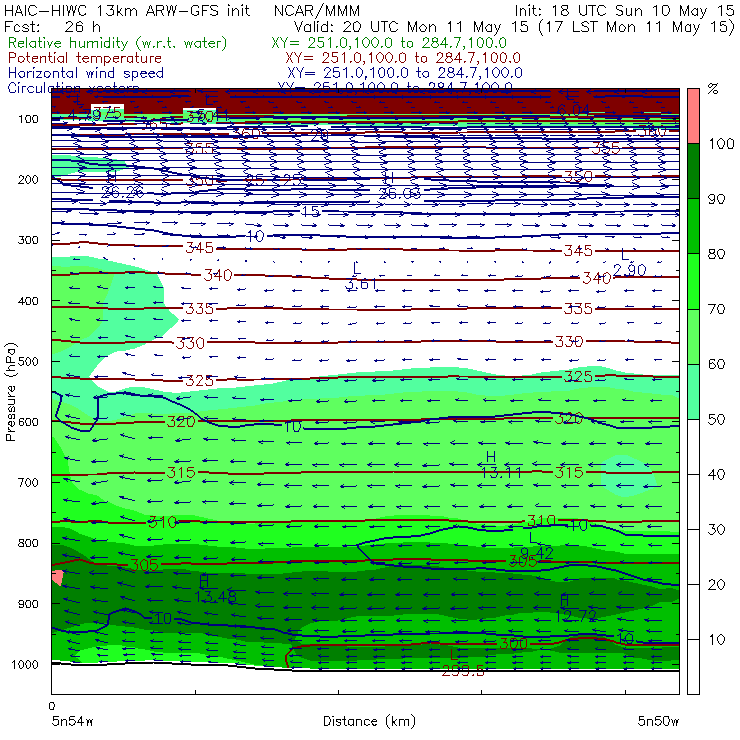Click the '300' pressure axis tick label
Screen dimensions: 740x740
pos(28,240)
